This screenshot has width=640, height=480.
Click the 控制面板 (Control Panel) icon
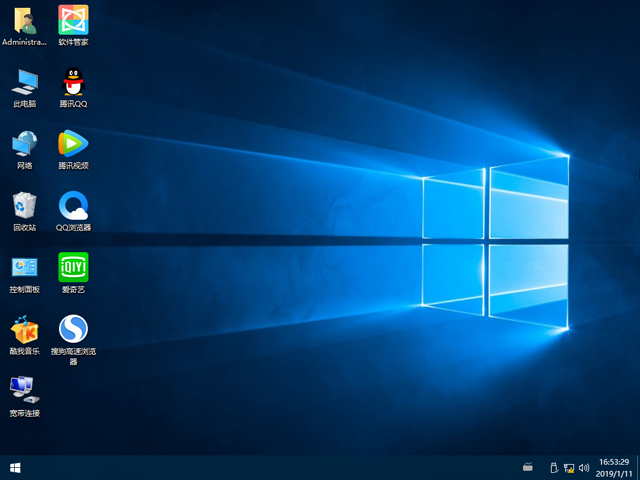tap(24, 267)
